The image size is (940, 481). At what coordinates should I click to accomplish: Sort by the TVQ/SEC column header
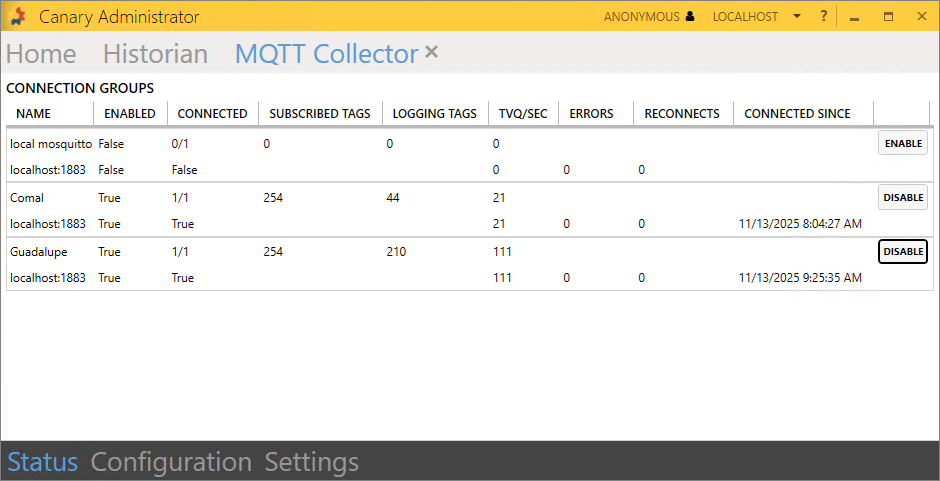523,114
